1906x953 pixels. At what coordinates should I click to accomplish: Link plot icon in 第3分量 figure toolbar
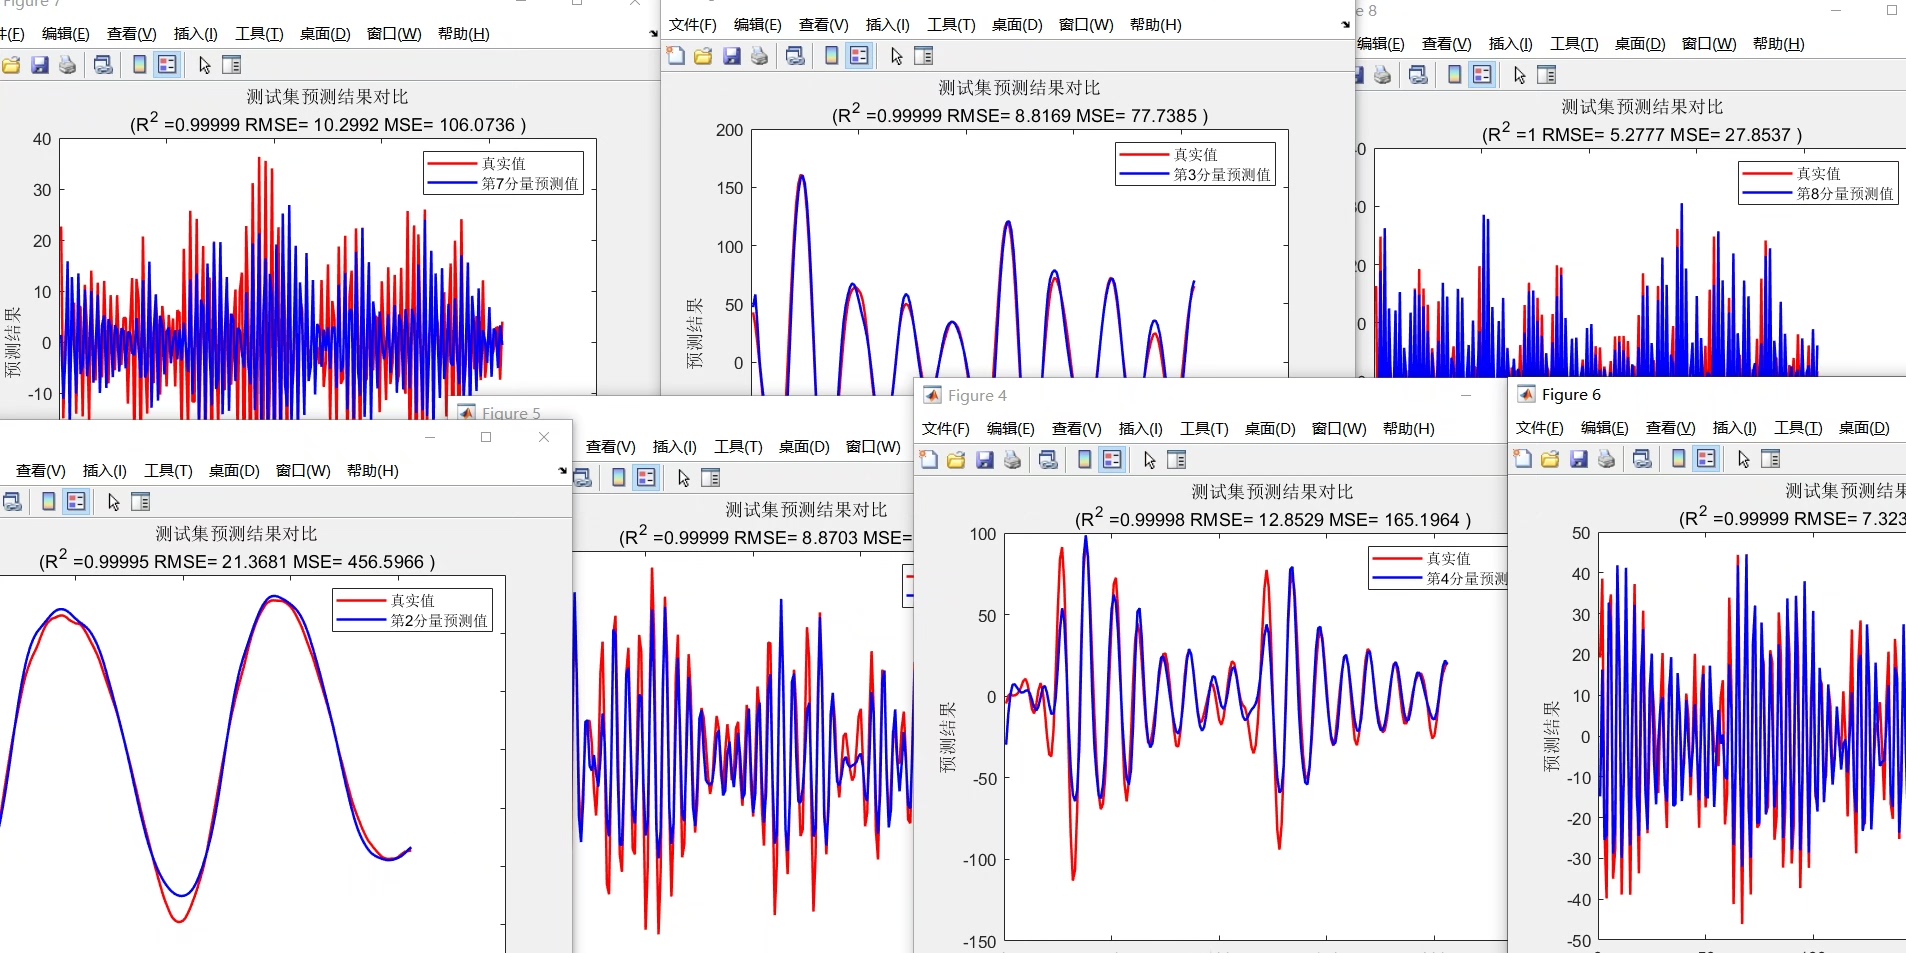[x=795, y=56]
